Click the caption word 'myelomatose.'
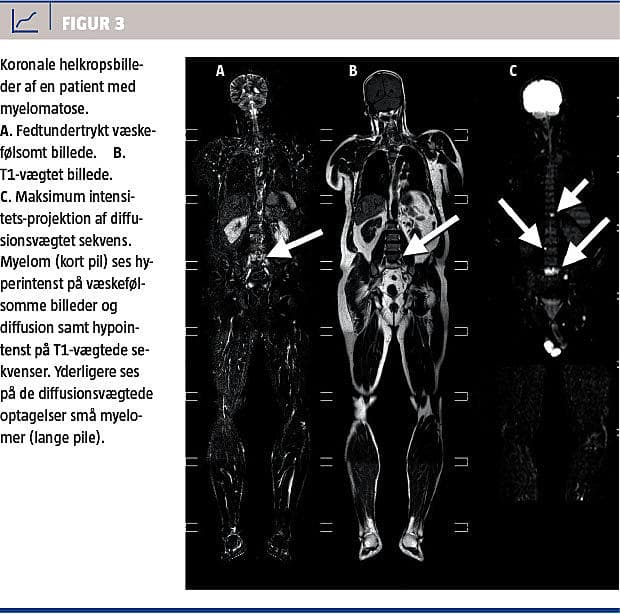Screen dimensions: 620x614 44,109
